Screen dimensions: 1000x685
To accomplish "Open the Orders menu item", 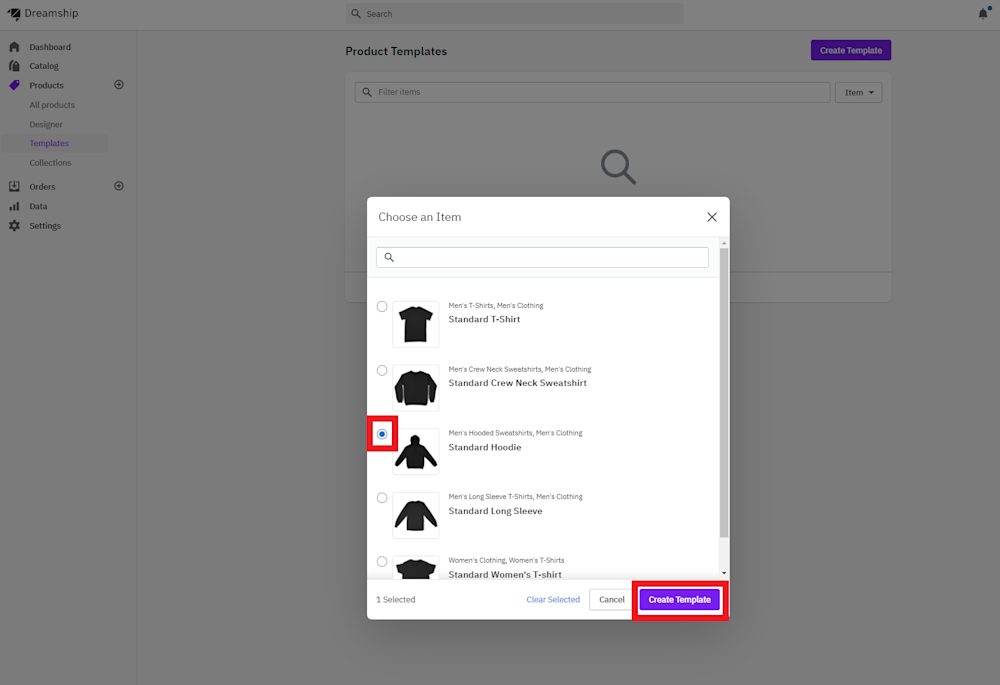I will (42, 186).
